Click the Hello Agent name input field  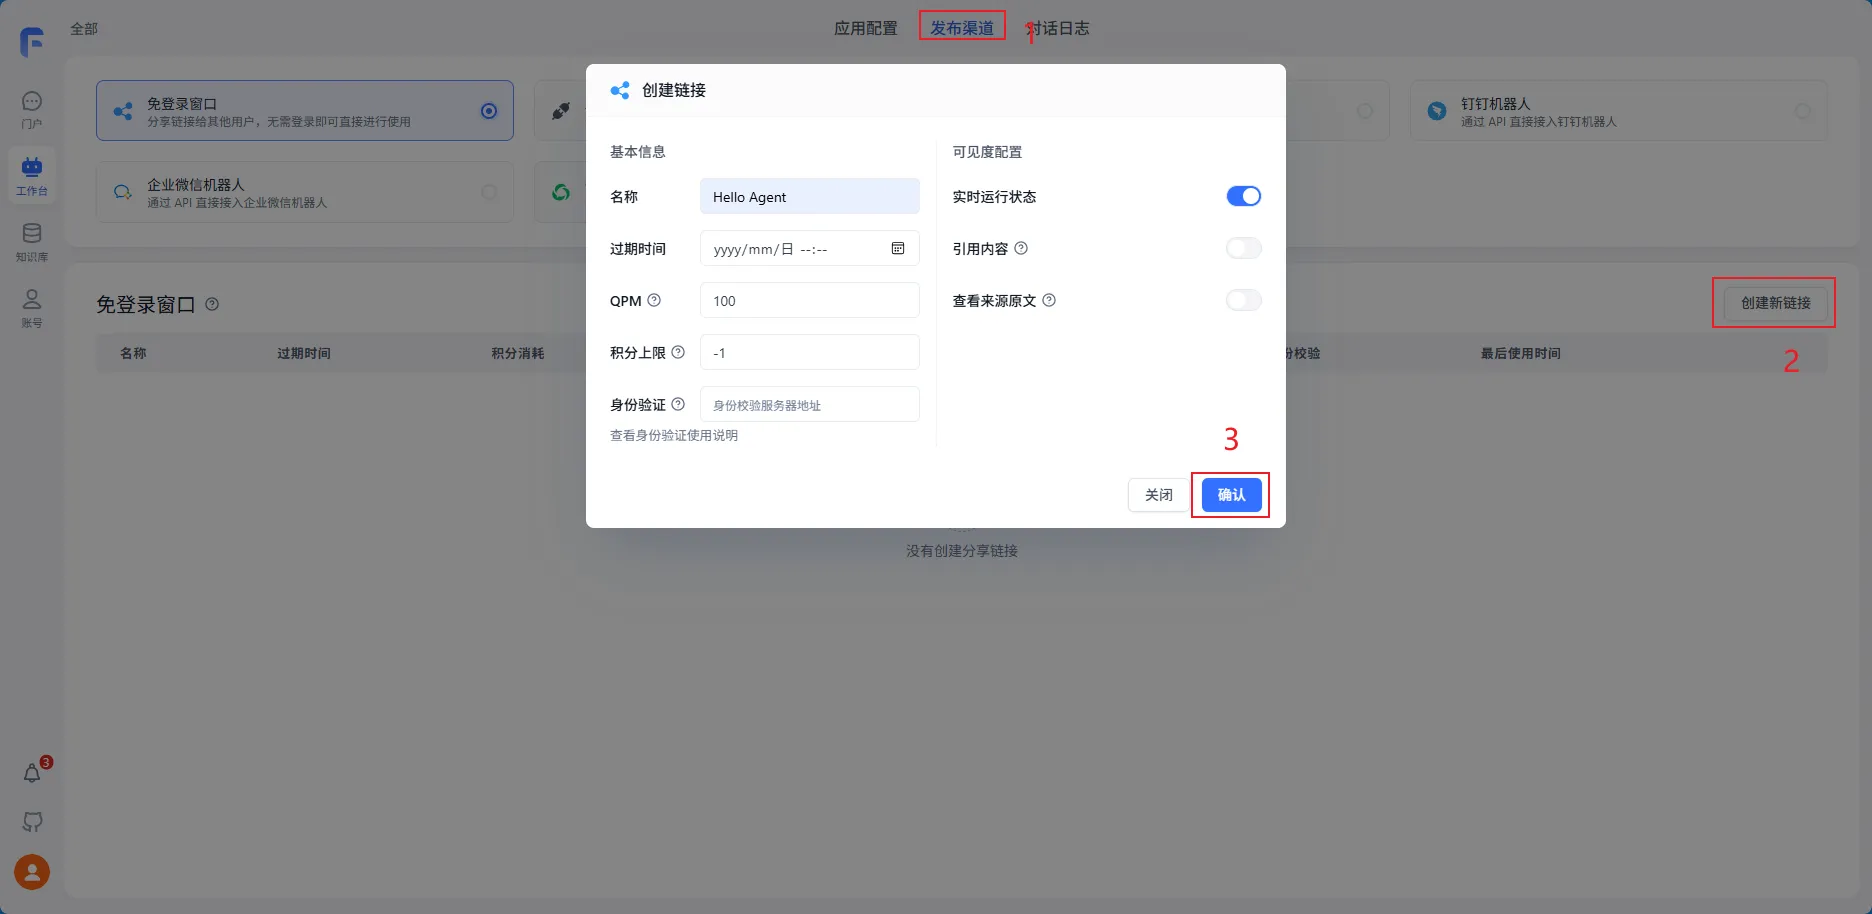click(809, 196)
